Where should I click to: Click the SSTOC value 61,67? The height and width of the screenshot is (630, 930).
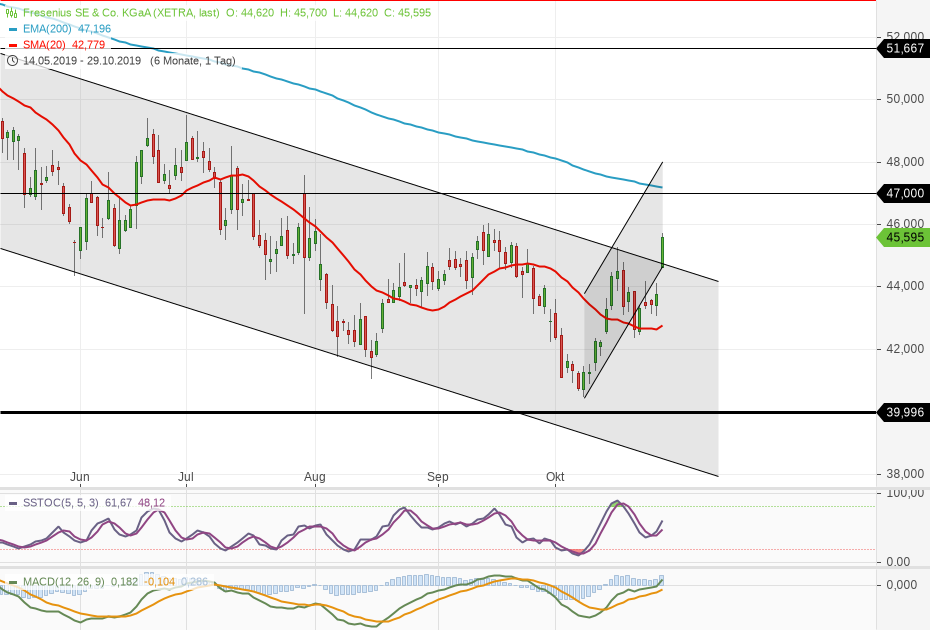coord(119,503)
